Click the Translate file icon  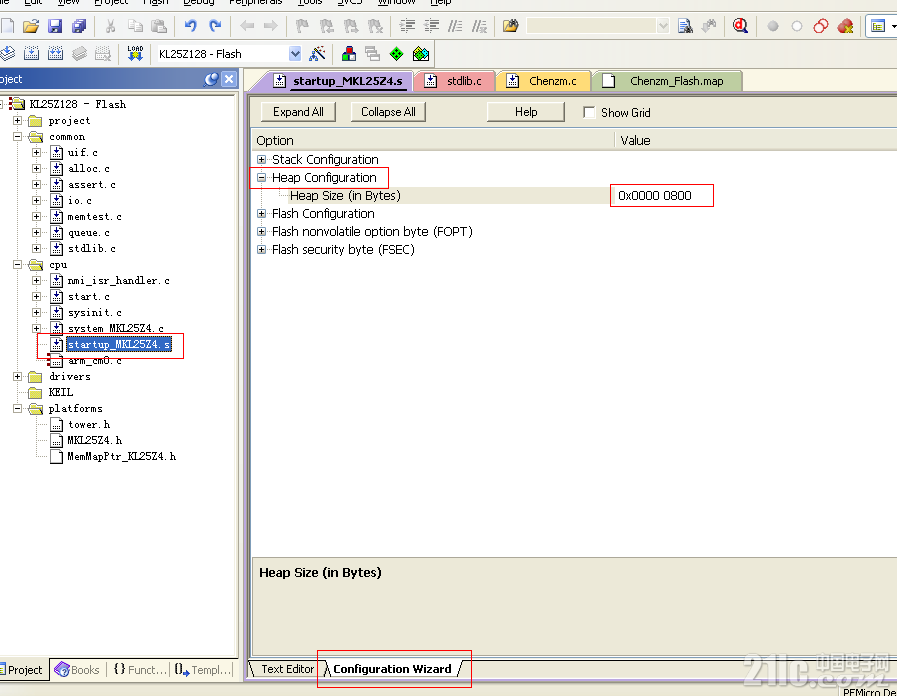(7, 54)
